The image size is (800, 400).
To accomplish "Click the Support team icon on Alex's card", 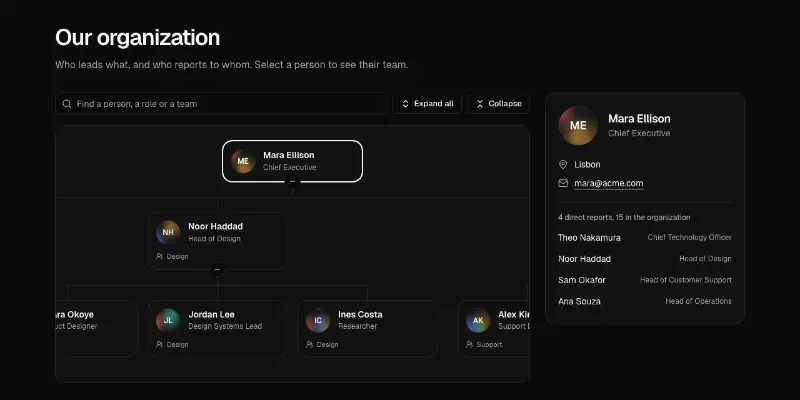I will tap(469, 344).
